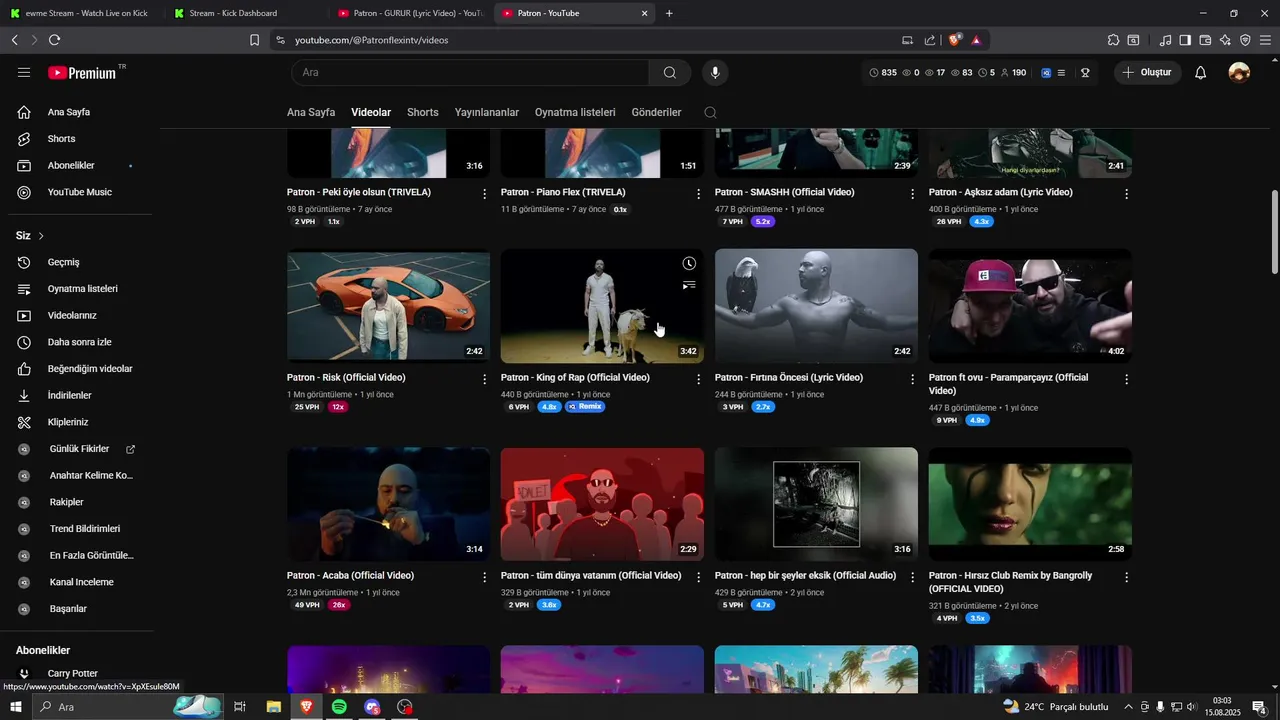Open the account avatar menu
The image size is (1280, 720).
point(1239,73)
